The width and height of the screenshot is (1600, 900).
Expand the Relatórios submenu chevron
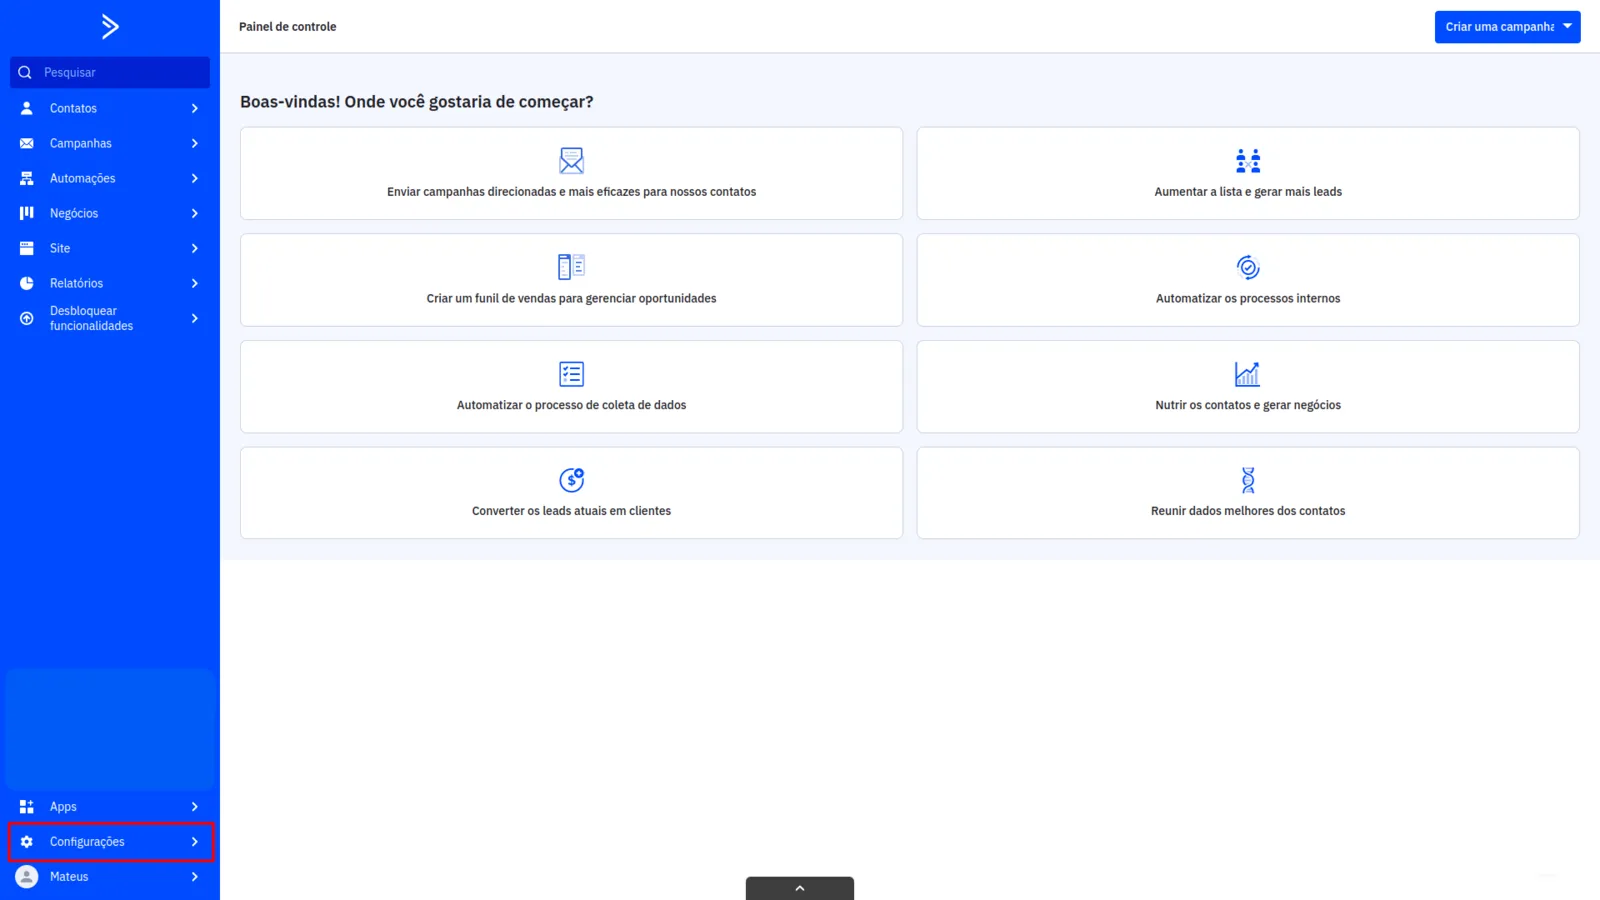tap(195, 283)
